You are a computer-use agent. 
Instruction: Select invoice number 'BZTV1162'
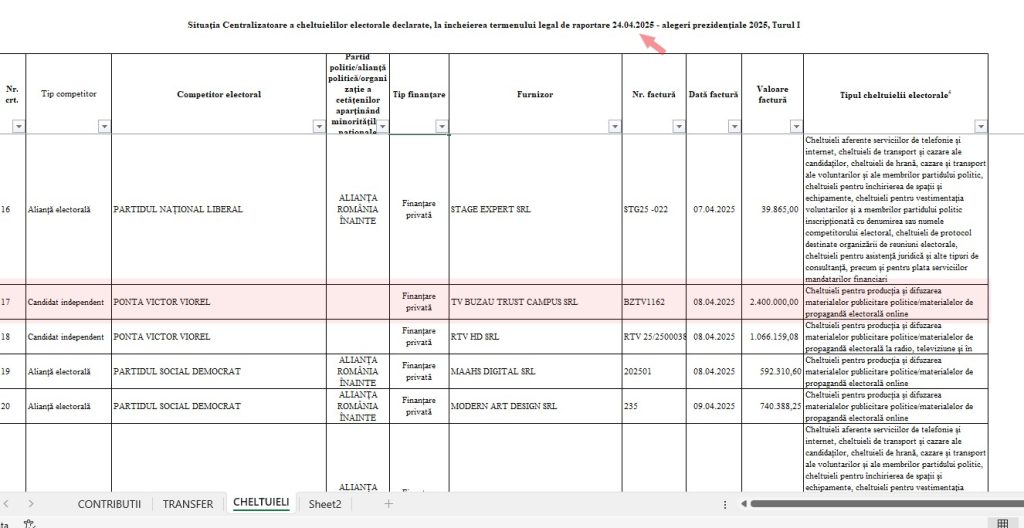(x=654, y=302)
